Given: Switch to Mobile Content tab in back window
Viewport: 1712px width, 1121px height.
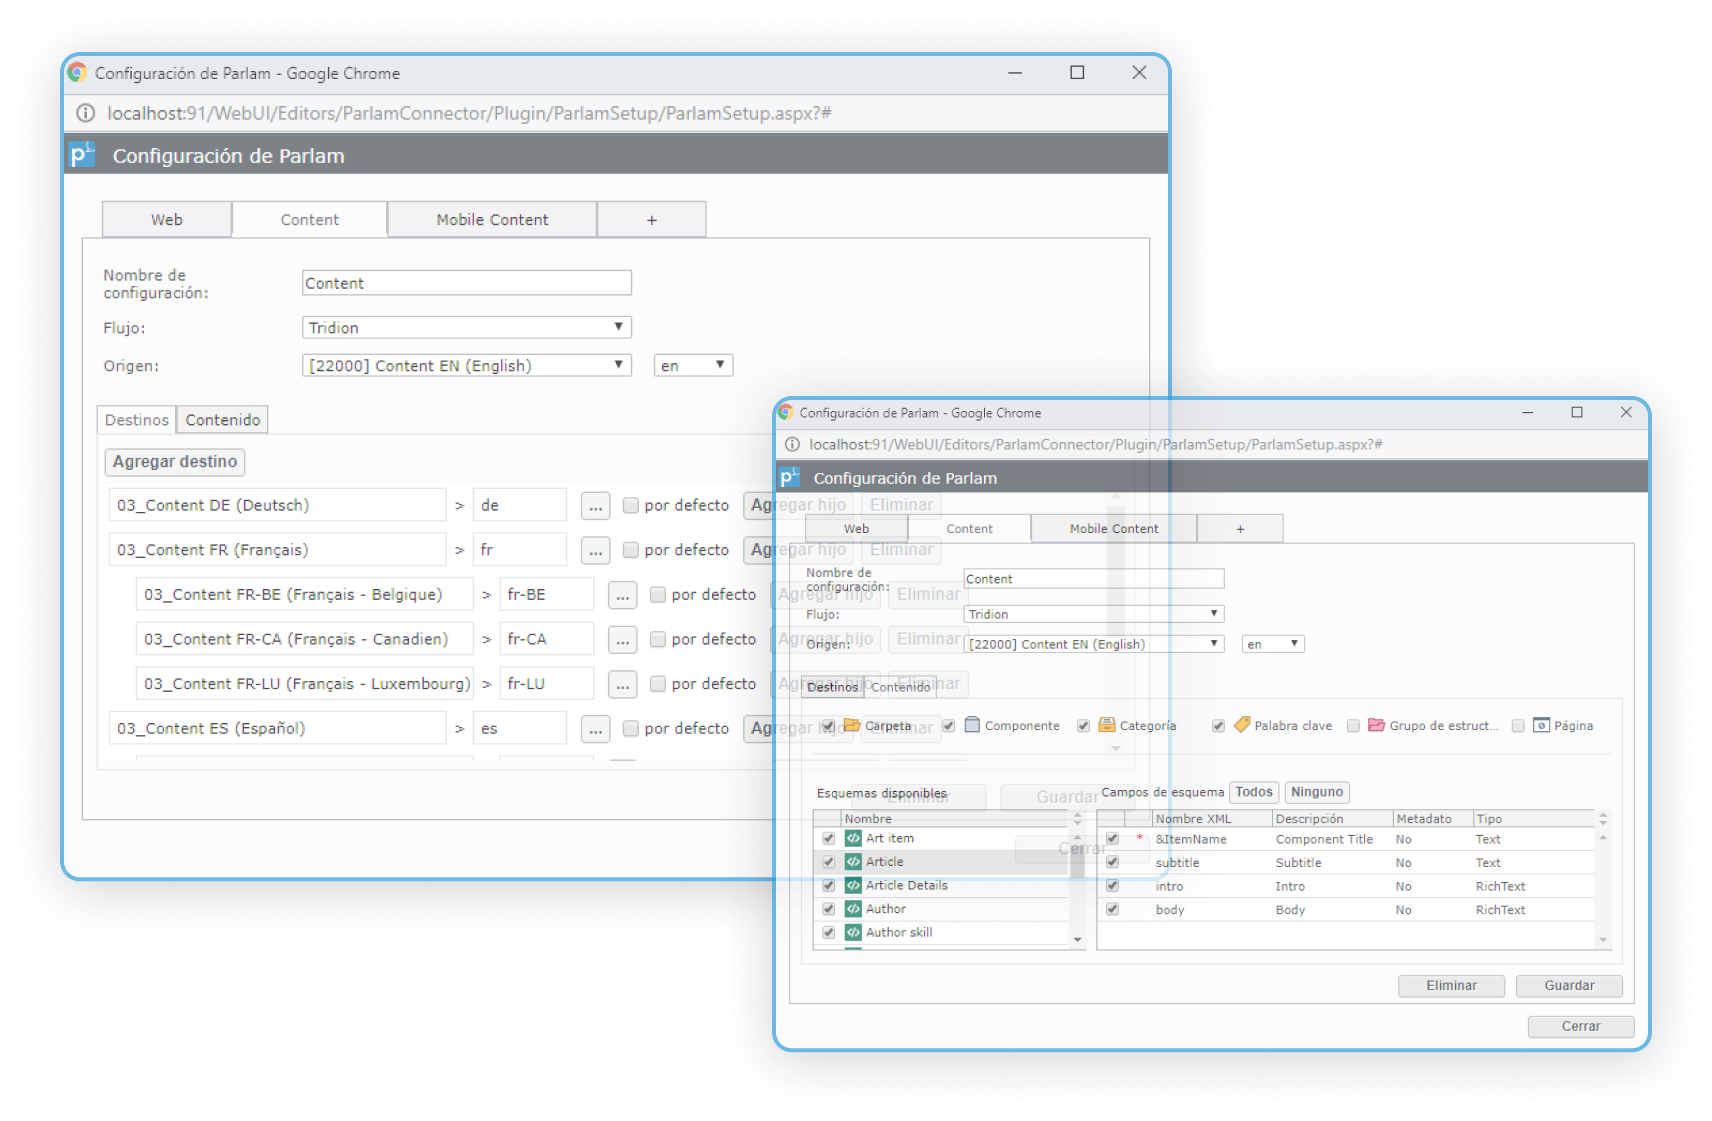Looking at the screenshot, I should [492, 219].
